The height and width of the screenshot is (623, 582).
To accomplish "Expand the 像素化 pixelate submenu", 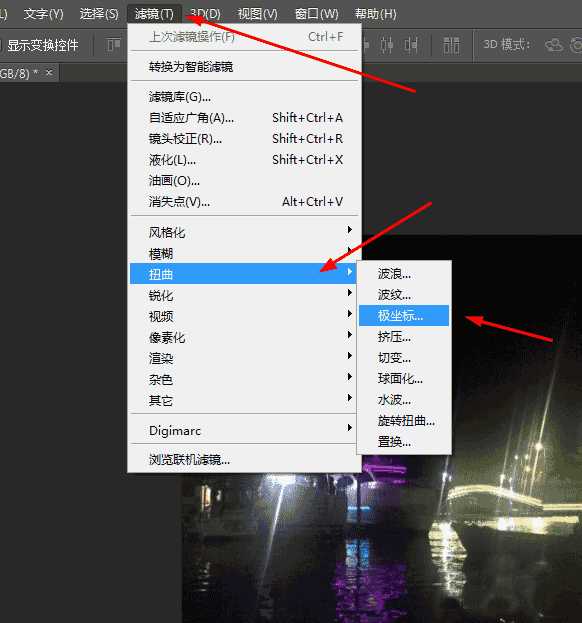I will click(244, 337).
